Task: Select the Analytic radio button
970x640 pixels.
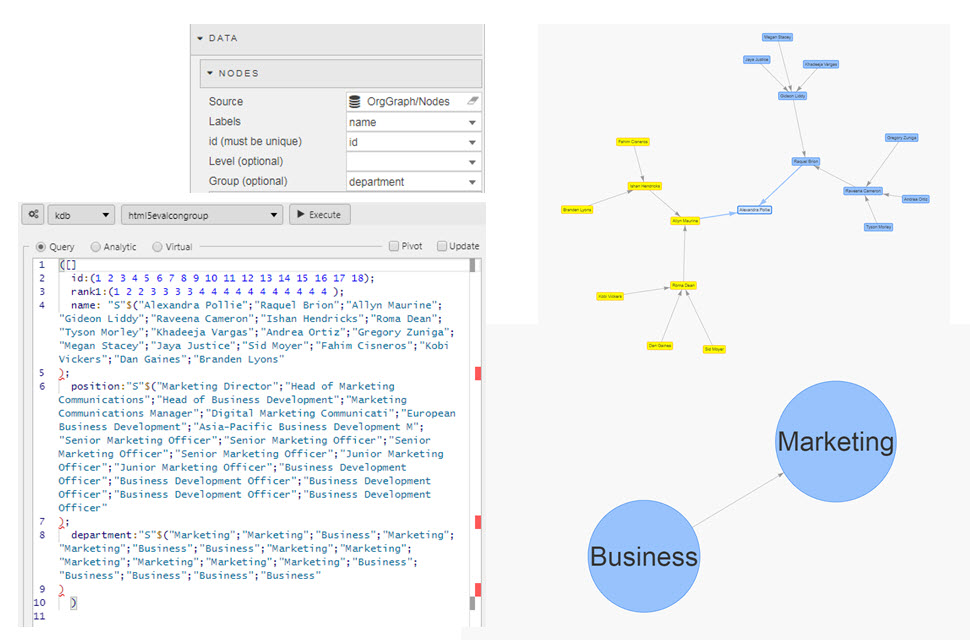Action: (95, 246)
